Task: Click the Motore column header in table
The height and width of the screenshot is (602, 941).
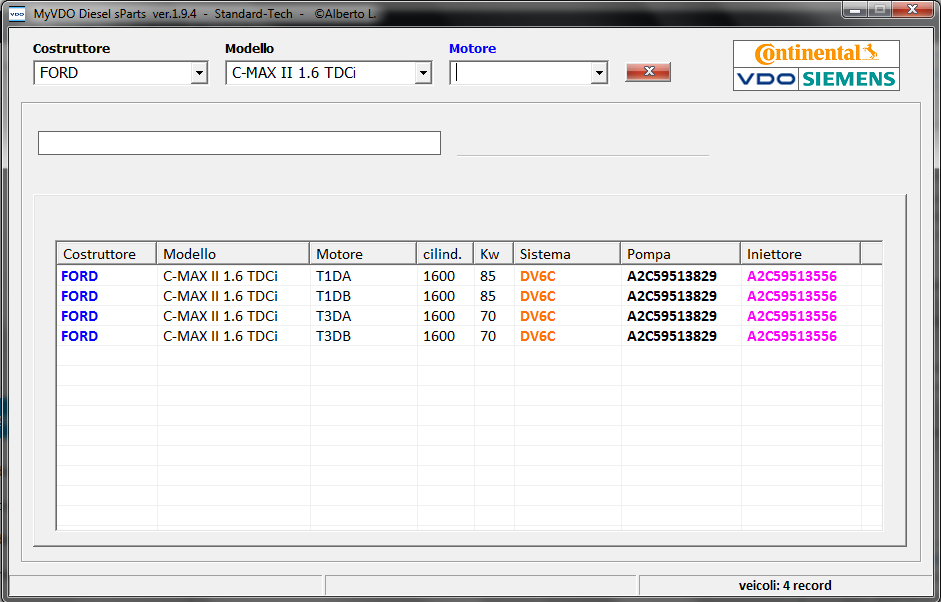Action: click(363, 254)
